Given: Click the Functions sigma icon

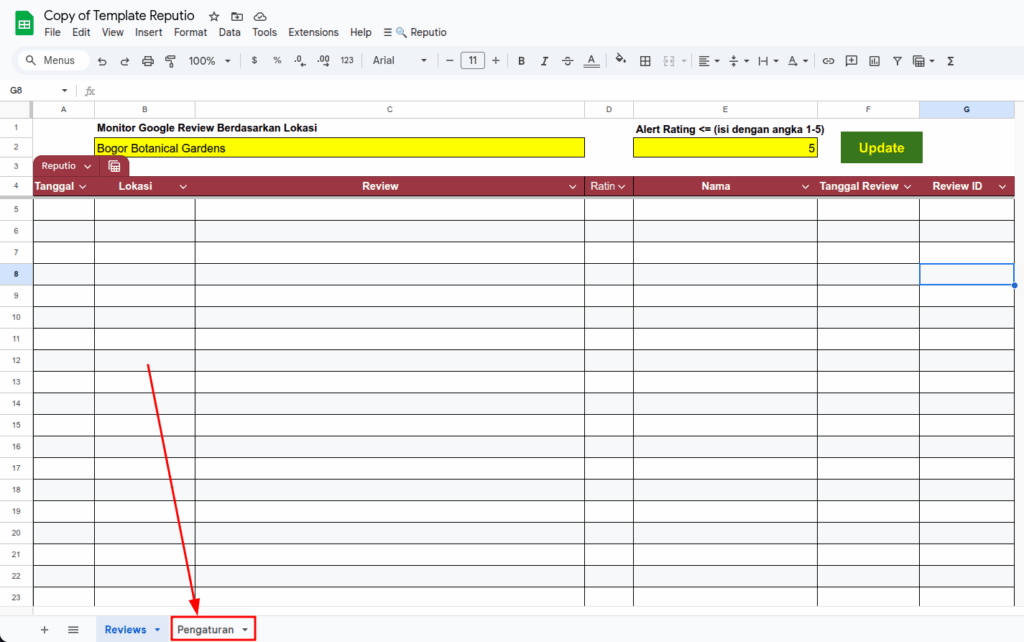Looking at the screenshot, I should click(950, 61).
